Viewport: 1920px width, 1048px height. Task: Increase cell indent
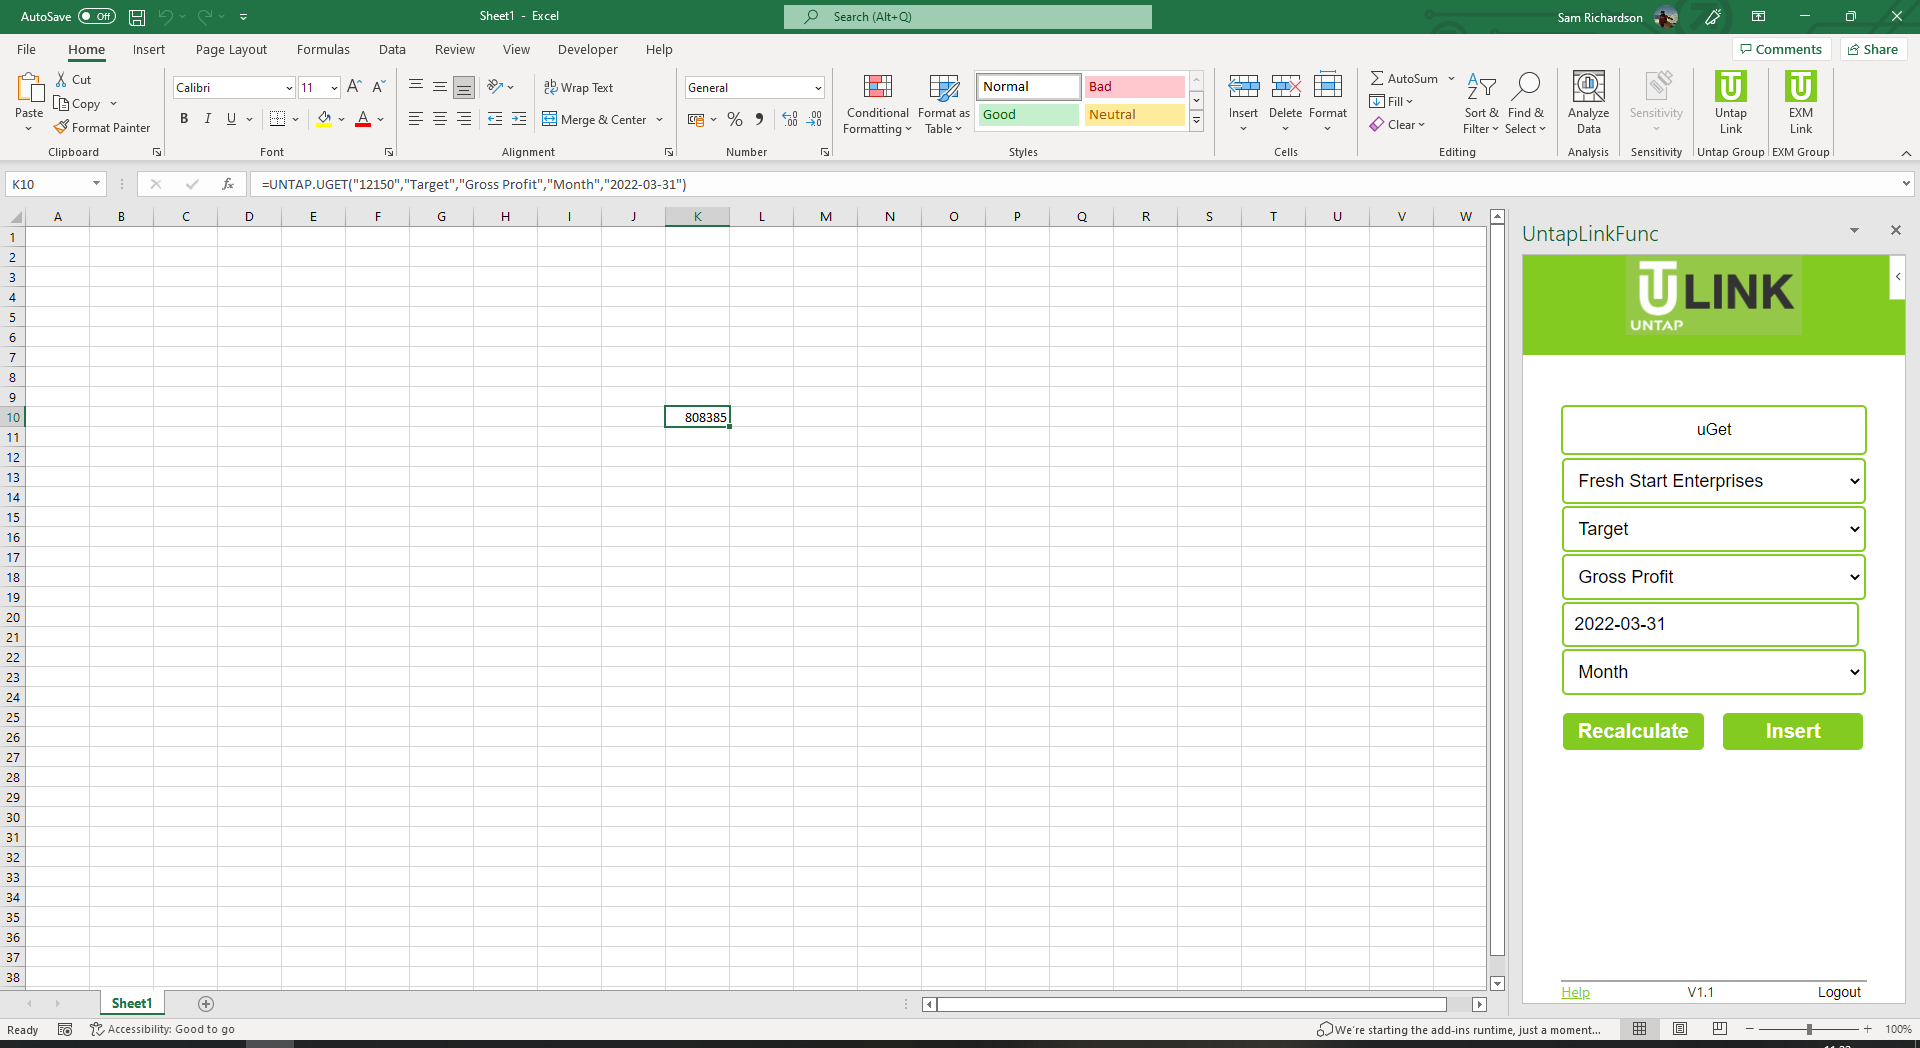tap(519, 119)
